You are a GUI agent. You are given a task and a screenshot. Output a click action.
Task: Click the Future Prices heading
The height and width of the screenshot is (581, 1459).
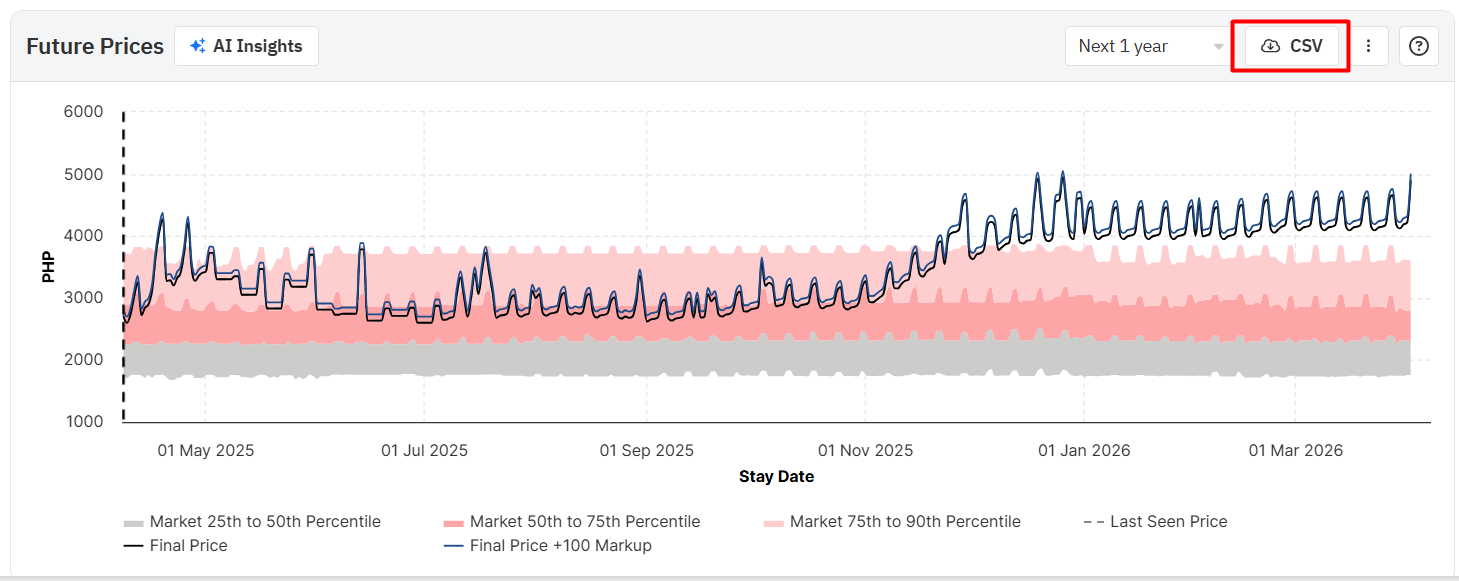pyautogui.click(x=95, y=46)
